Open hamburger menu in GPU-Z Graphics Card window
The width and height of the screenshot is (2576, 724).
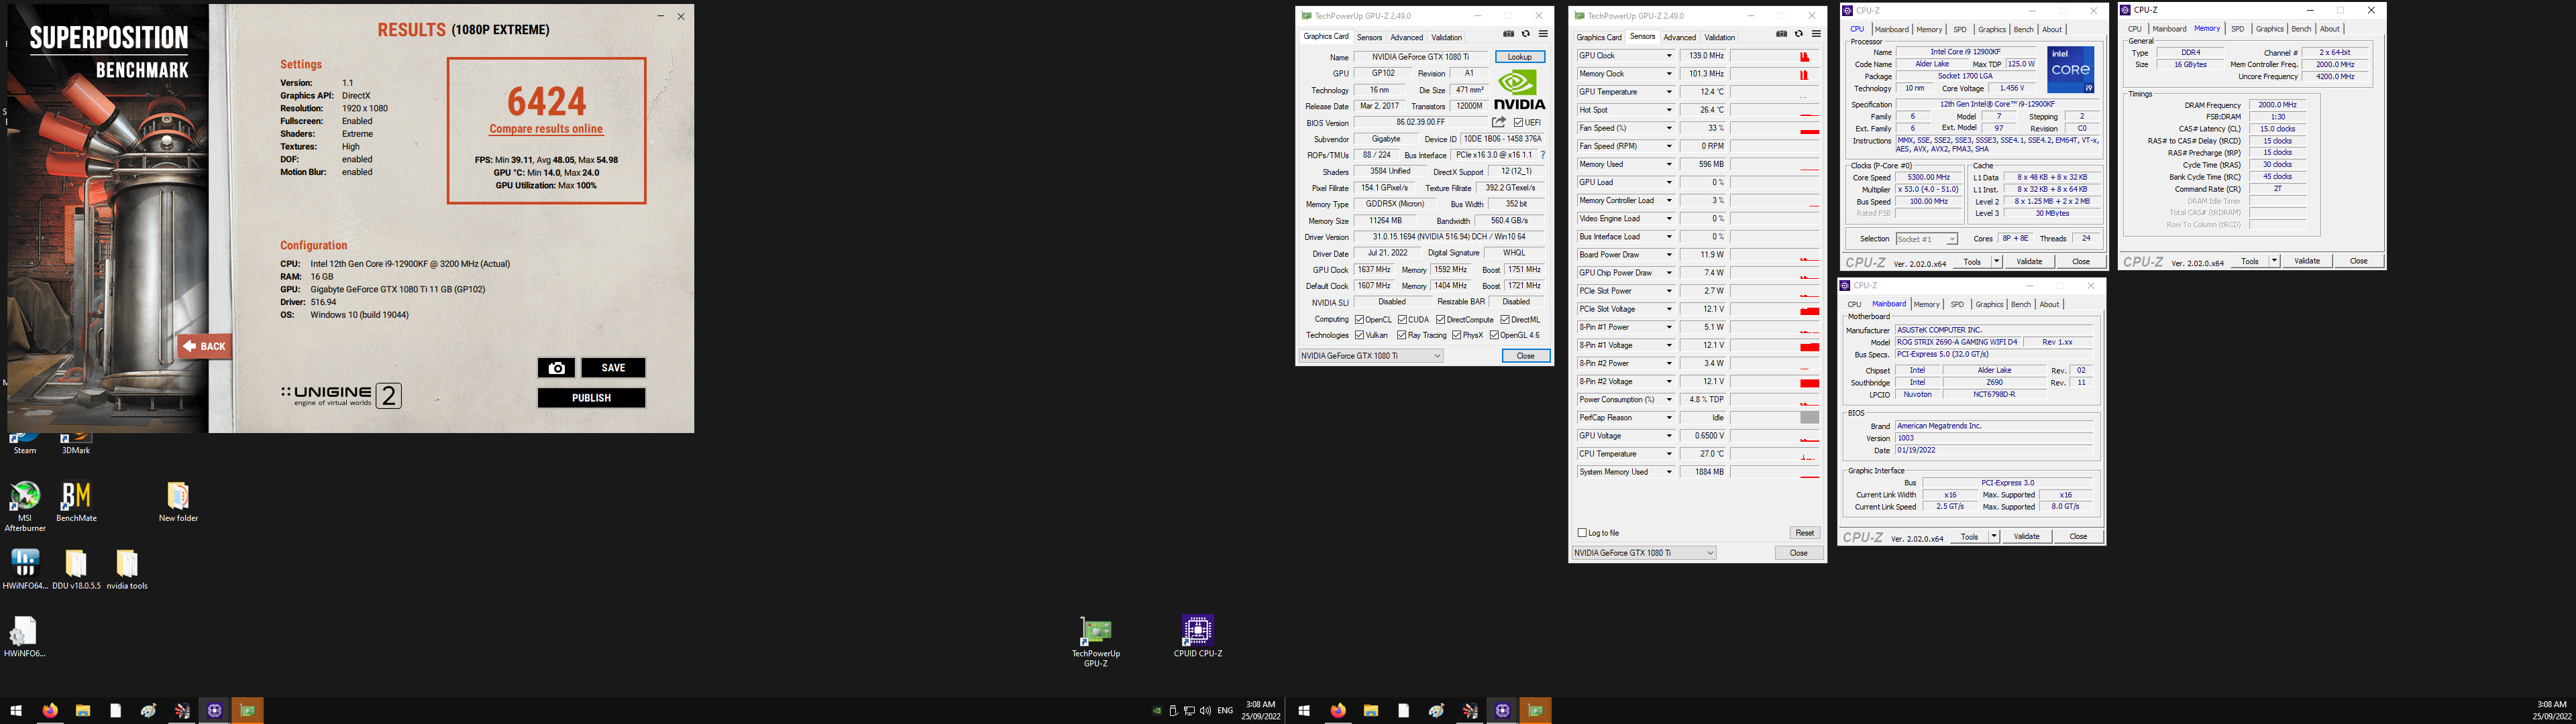1543,34
